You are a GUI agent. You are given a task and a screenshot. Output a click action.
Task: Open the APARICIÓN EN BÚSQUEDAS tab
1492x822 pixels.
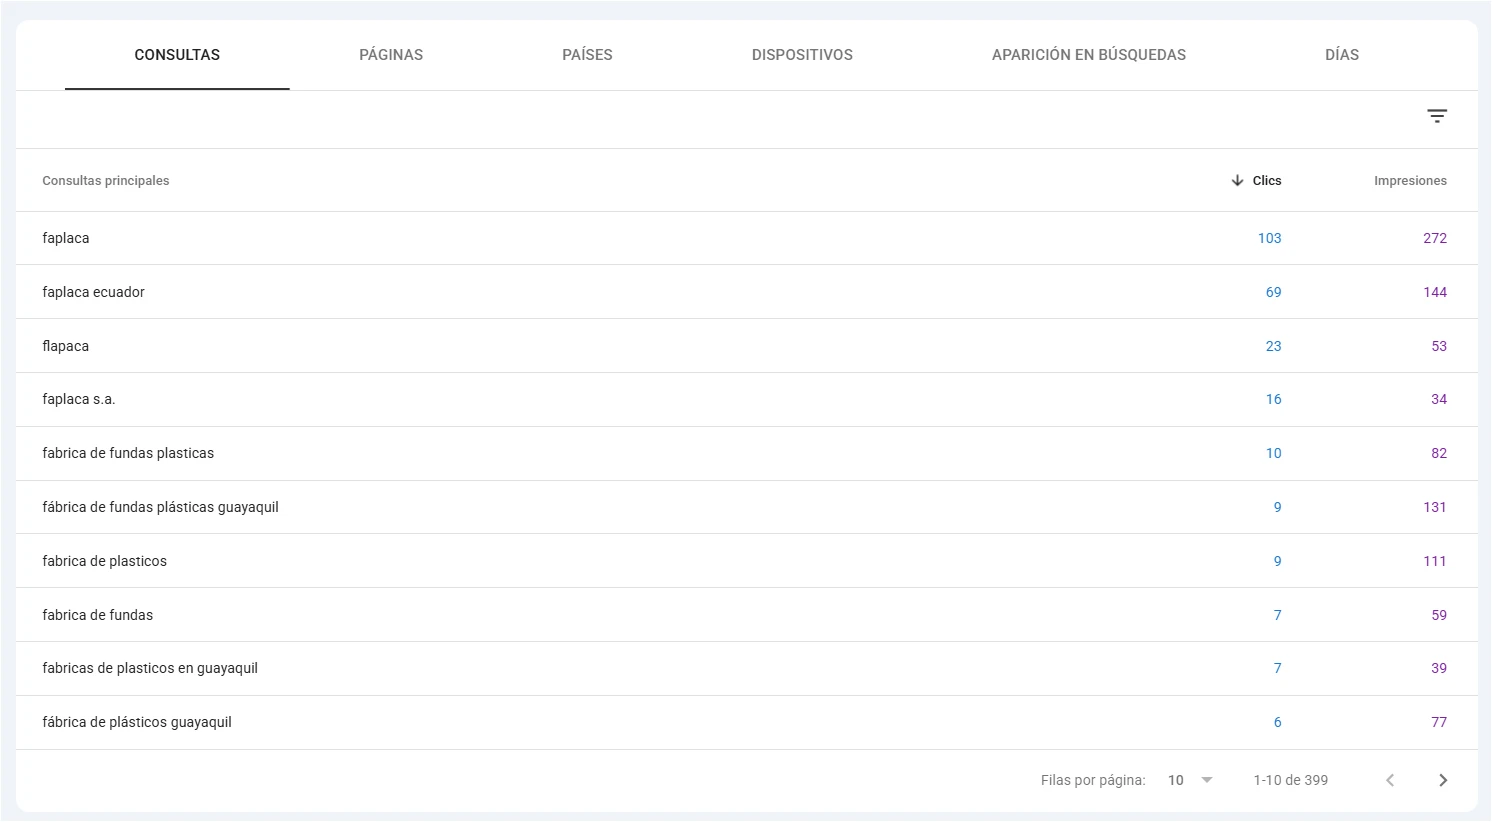[x=1089, y=55]
